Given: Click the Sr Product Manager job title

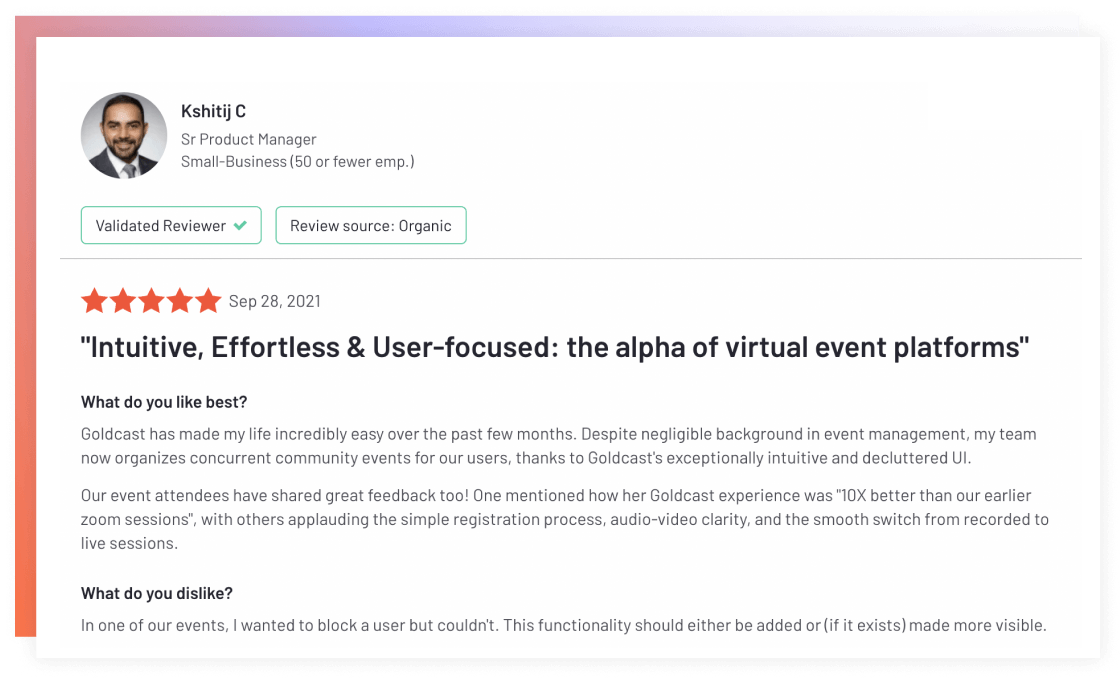Looking at the screenshot, I should (249, 139).
